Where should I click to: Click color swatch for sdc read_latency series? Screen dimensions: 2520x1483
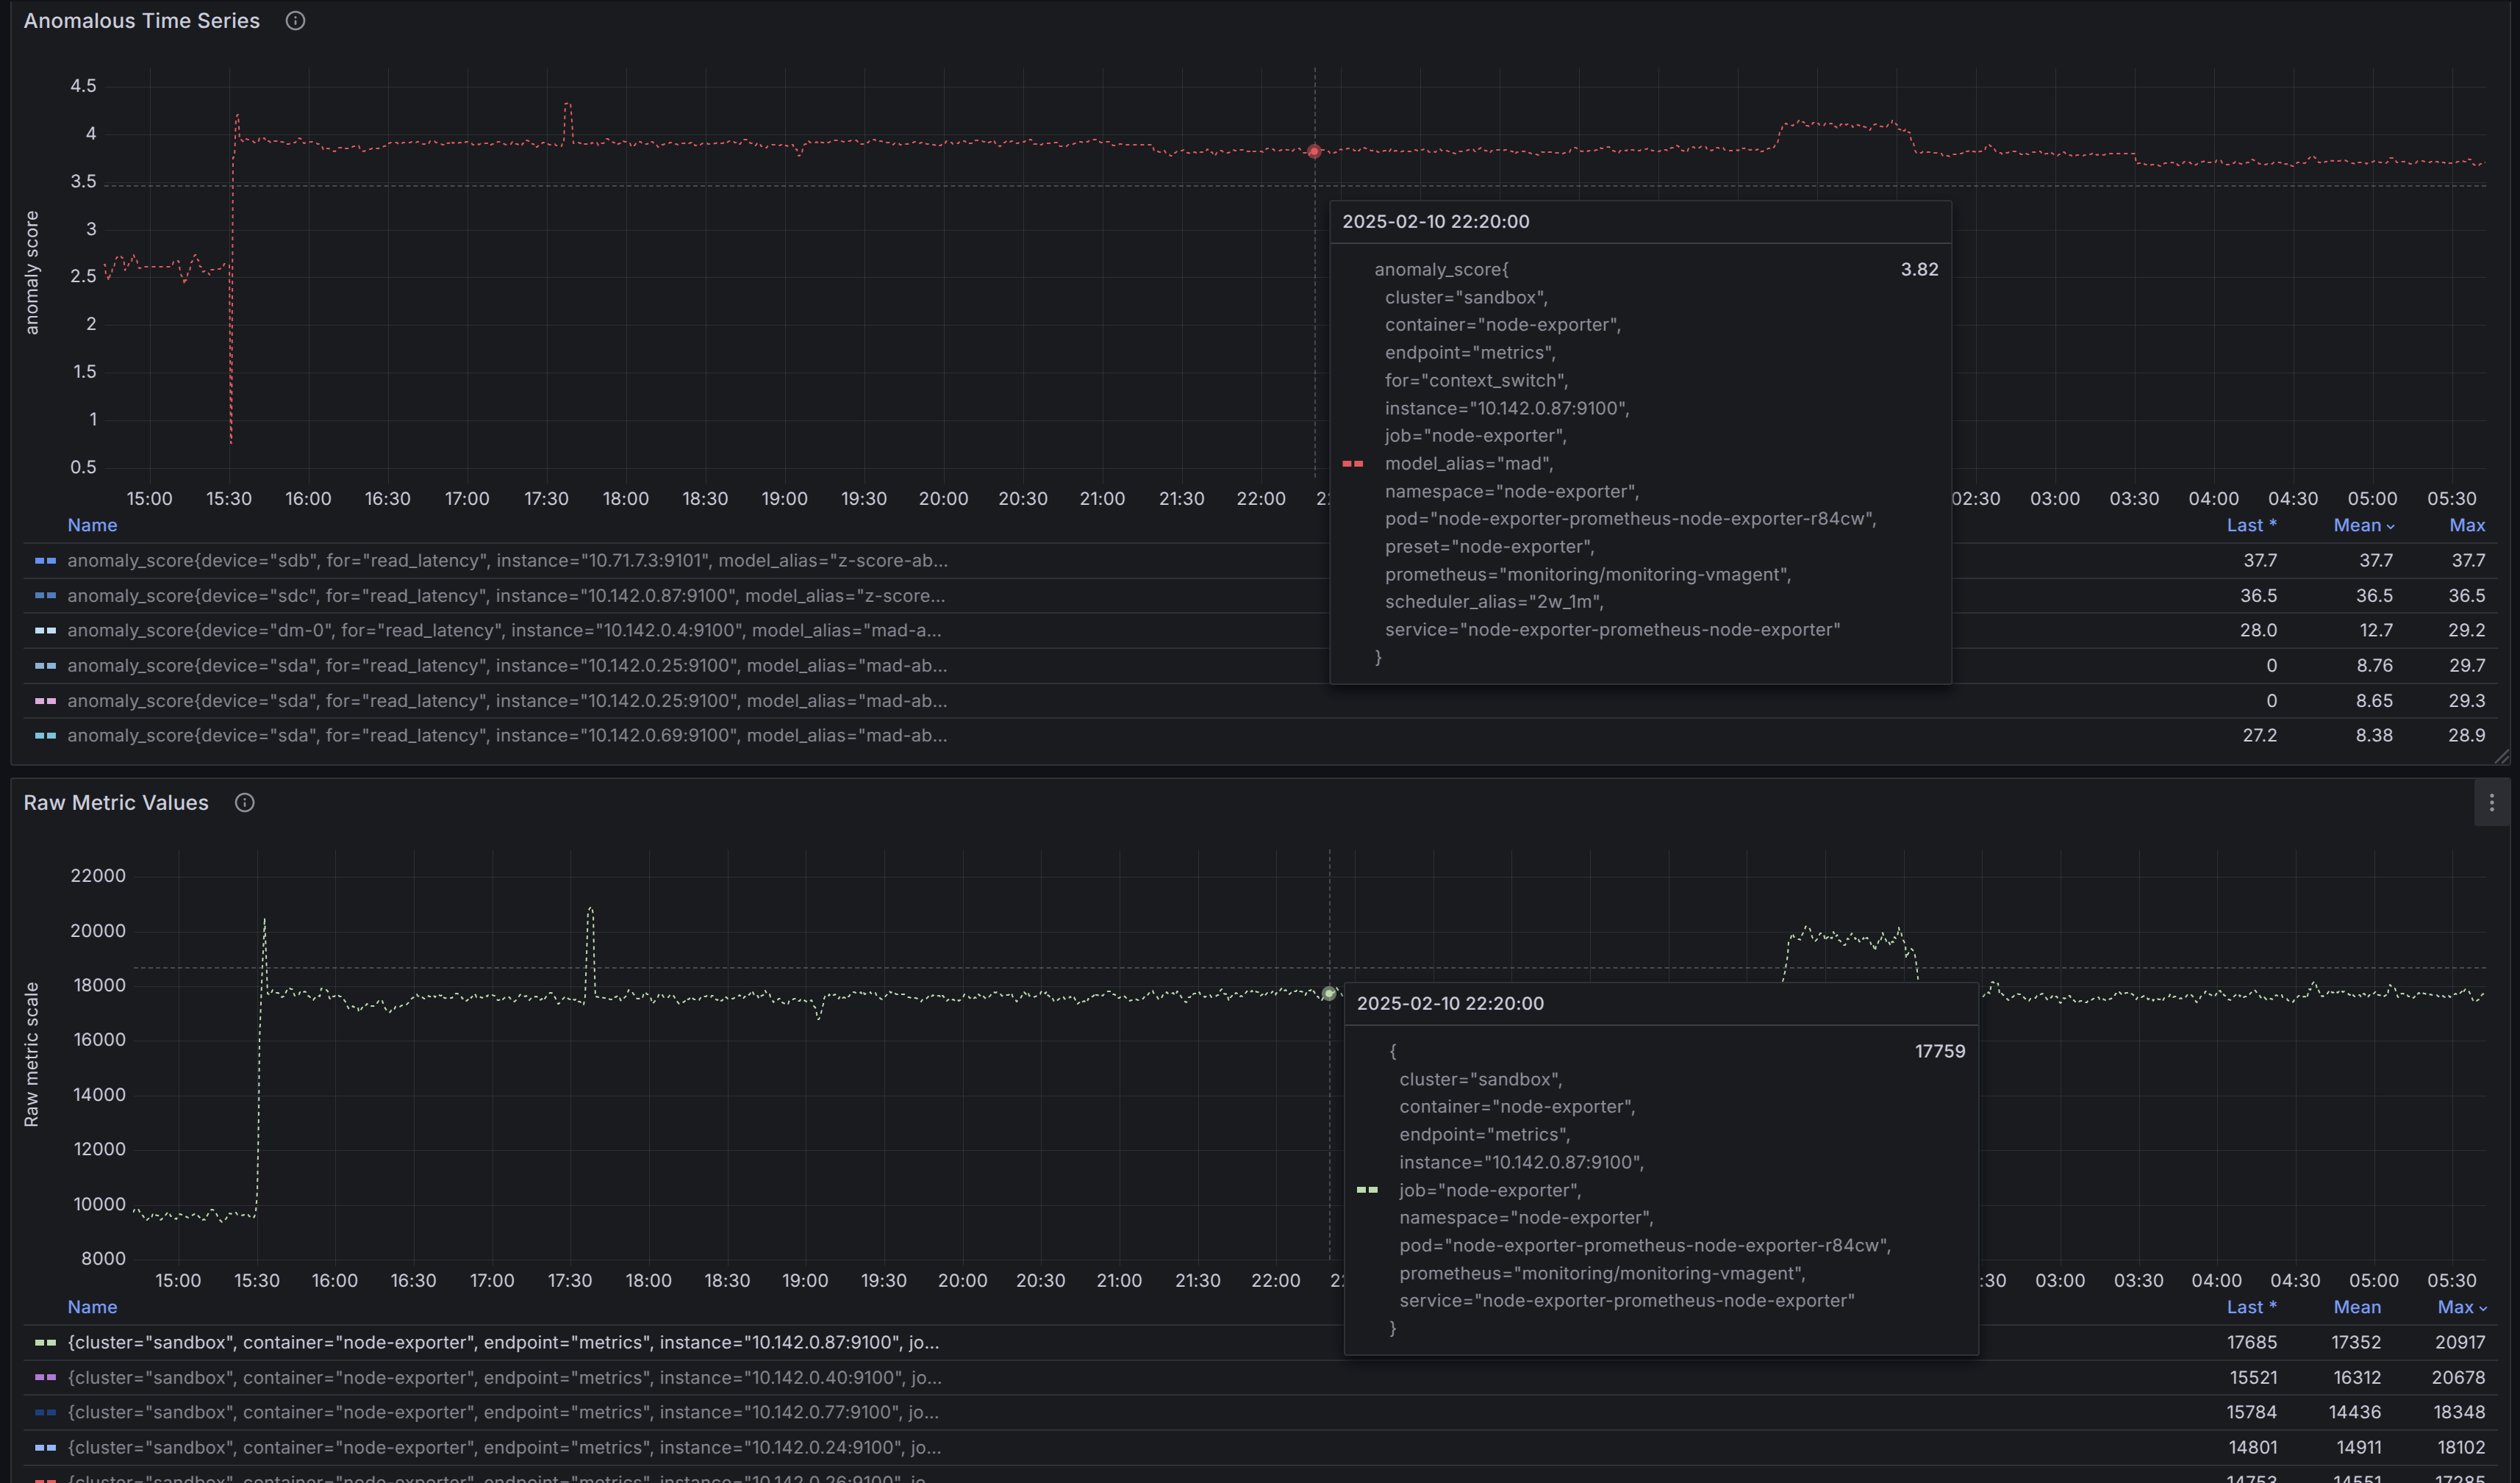[45, 596]
